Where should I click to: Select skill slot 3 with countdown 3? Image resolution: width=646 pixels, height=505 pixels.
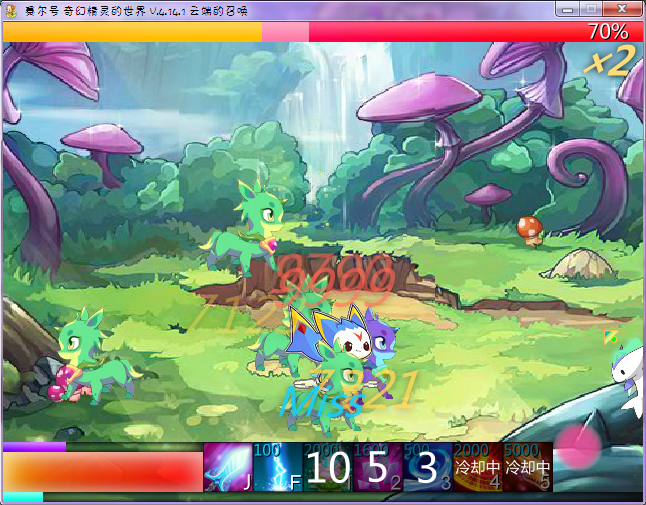[x=428, y=467]
